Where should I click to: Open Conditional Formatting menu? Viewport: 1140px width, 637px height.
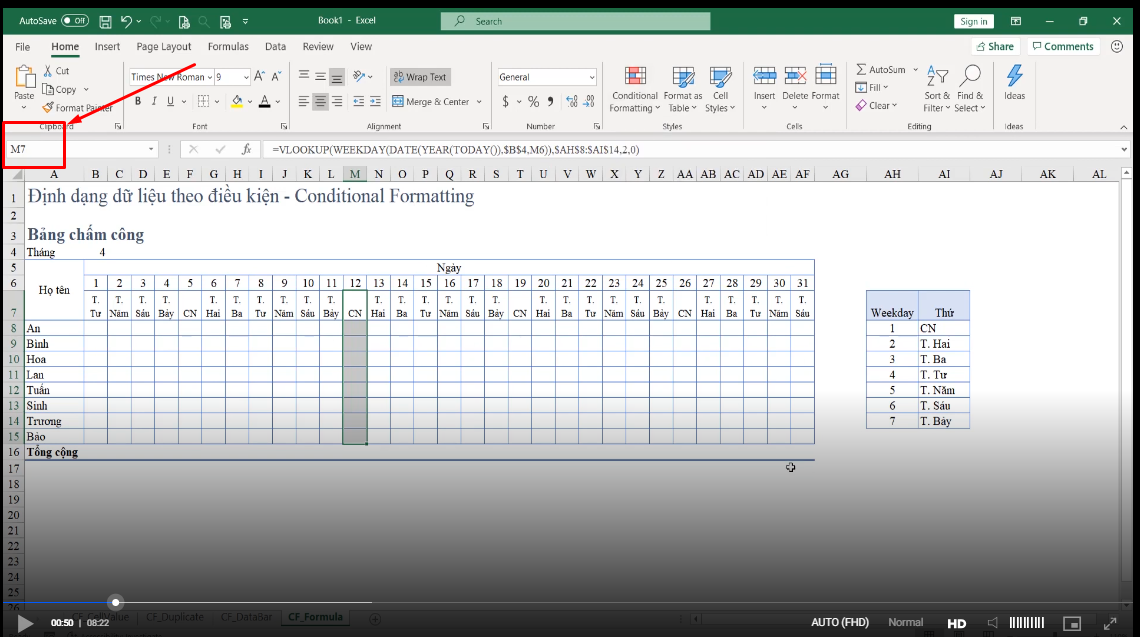click(x=634, y=90)
